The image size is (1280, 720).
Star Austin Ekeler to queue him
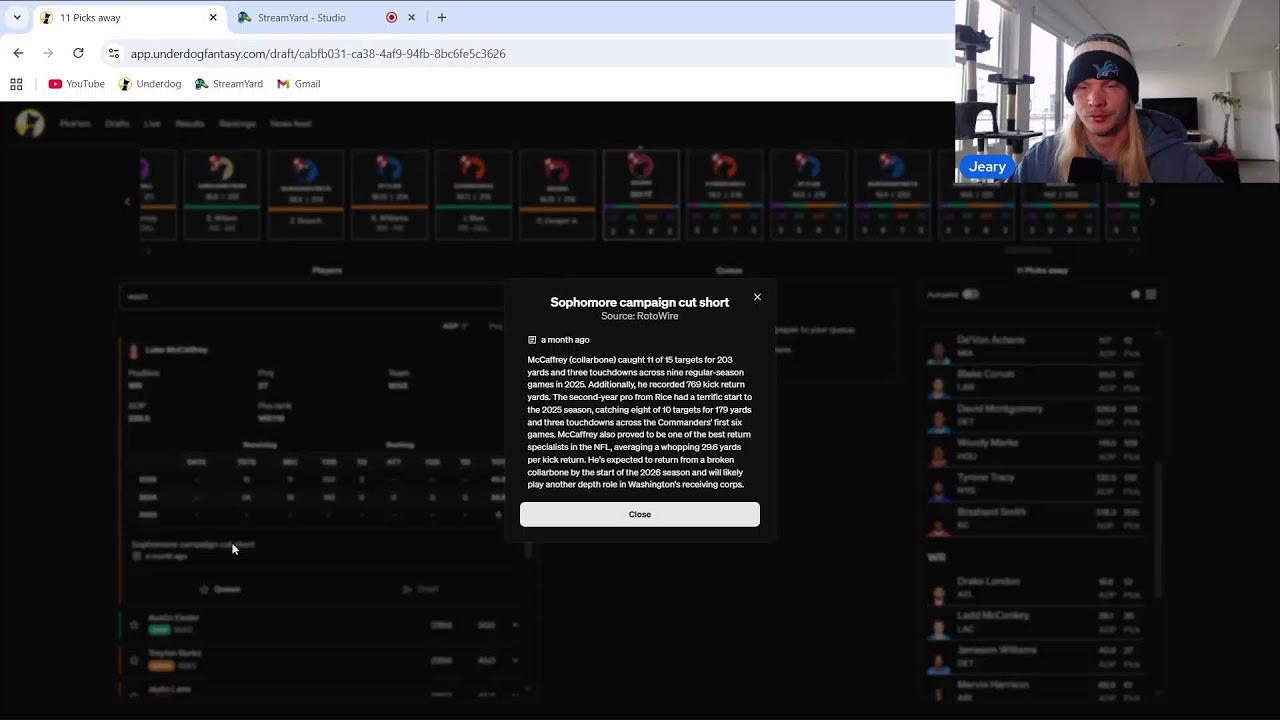click(134, 625)
